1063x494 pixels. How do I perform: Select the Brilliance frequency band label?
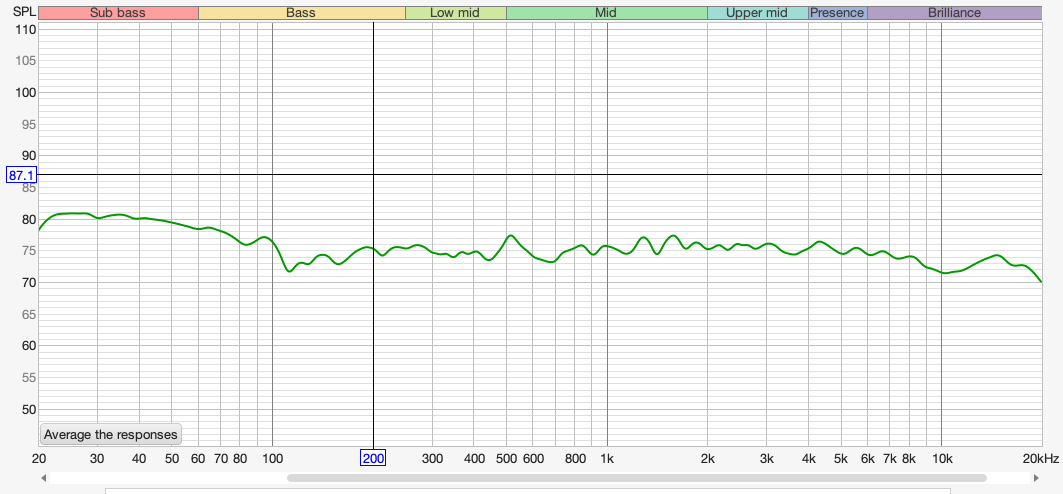tap(955, 13)
